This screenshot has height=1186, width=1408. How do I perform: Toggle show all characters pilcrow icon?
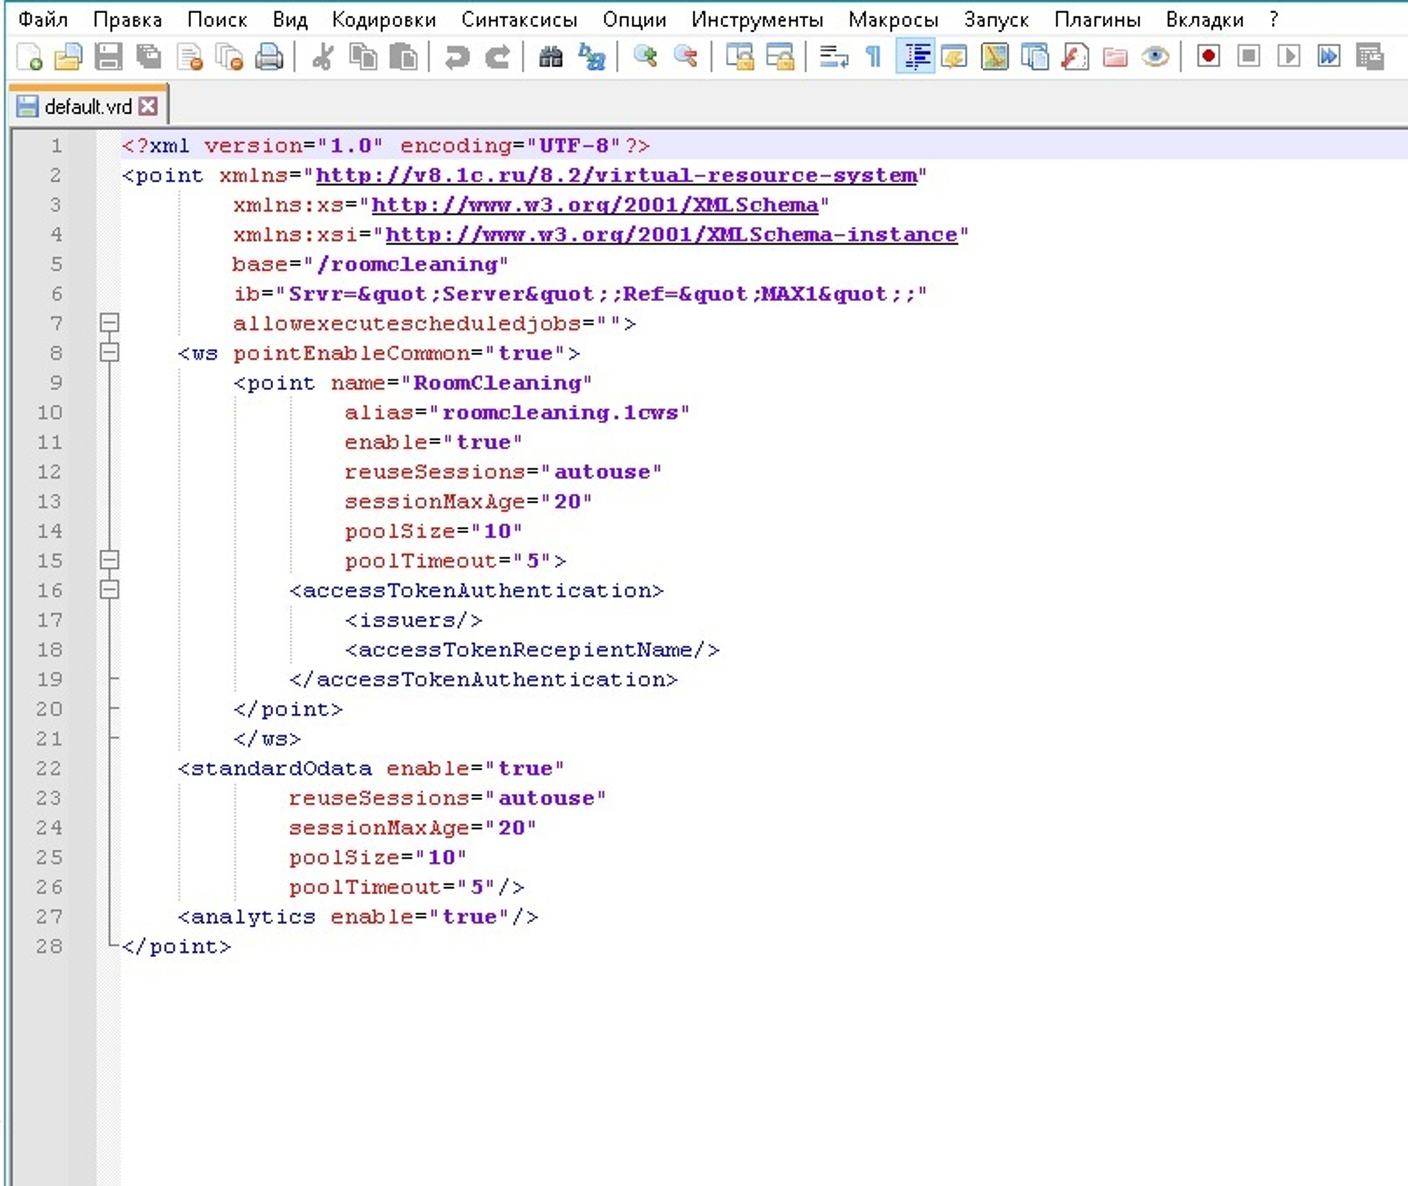(x=873, y=57)
